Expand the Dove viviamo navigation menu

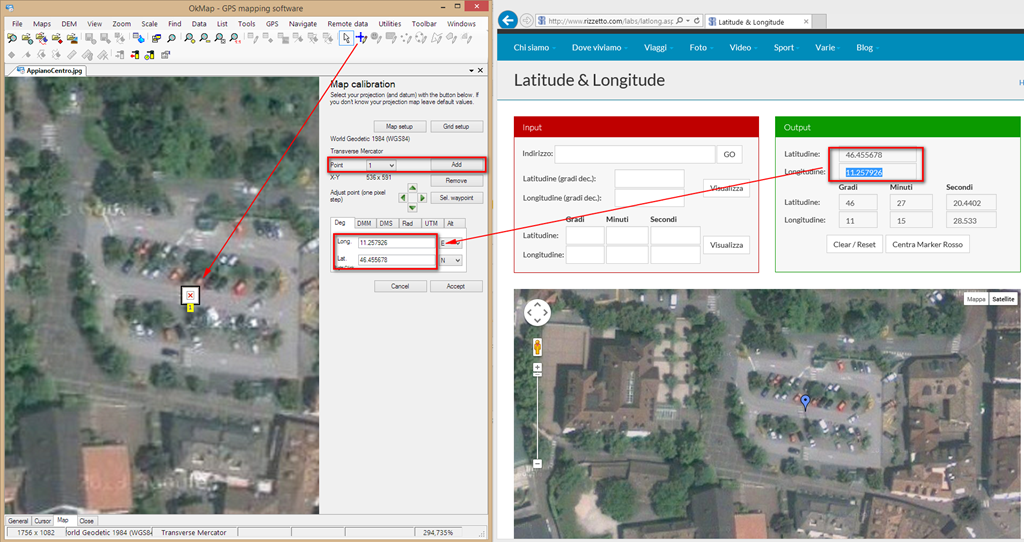[600, 48]
